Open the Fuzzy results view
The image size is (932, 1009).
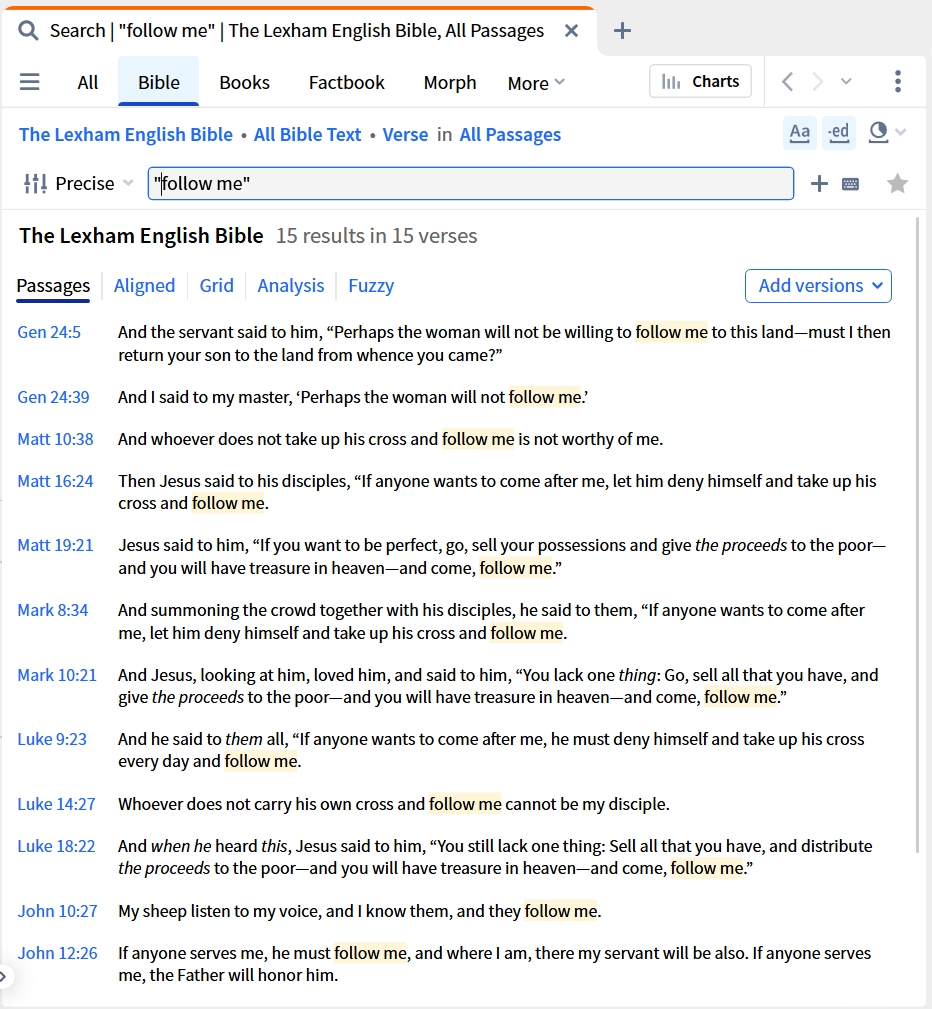(x=371, y=285)
